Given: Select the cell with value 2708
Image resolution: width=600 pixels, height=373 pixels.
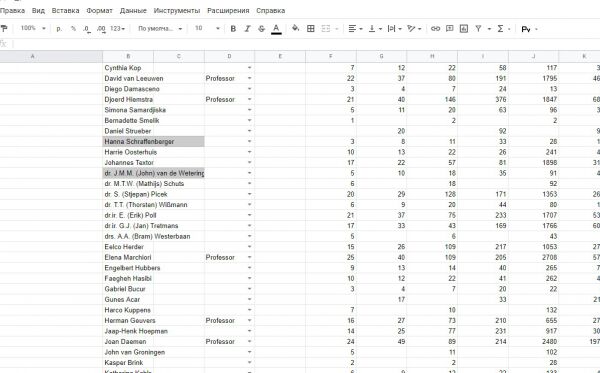Looking at the screenshot, I should [x=533, y=257].
